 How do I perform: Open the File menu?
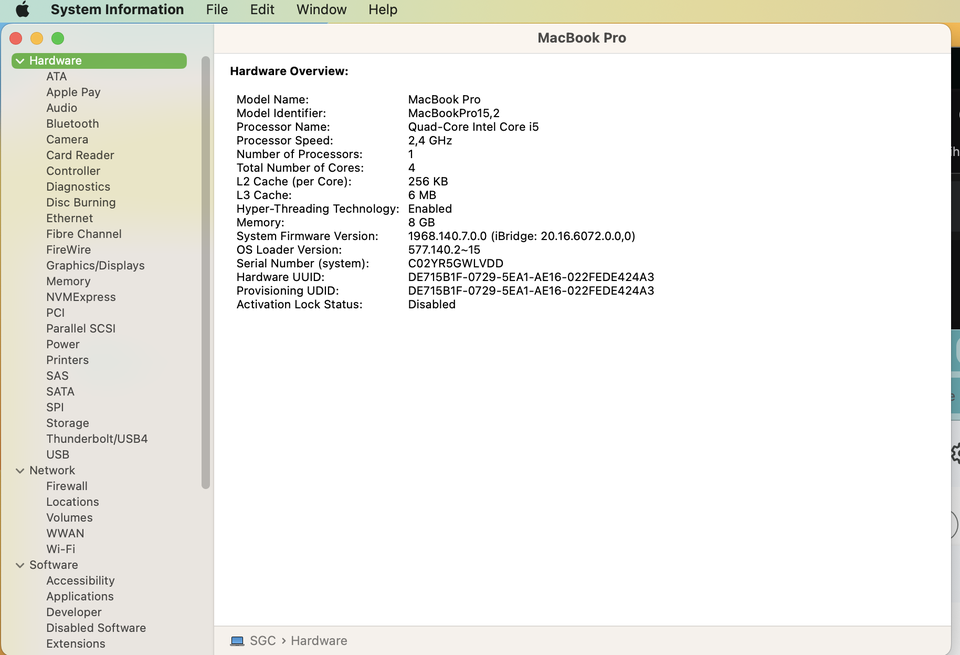[x=217, y=9]
